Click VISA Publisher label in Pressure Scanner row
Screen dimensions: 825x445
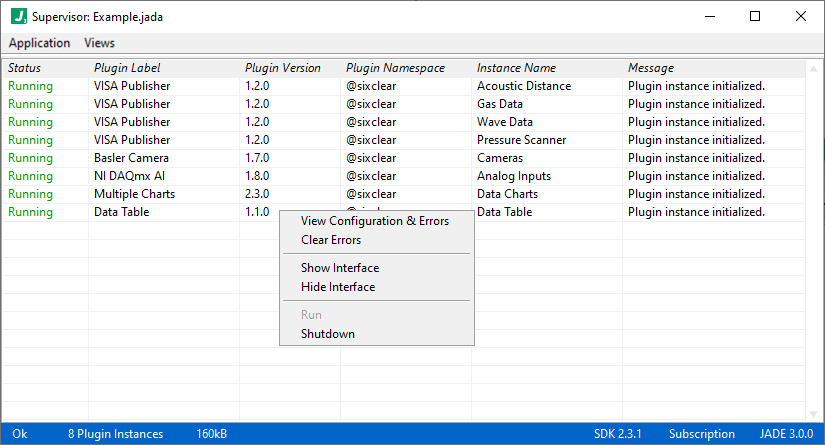132,140
